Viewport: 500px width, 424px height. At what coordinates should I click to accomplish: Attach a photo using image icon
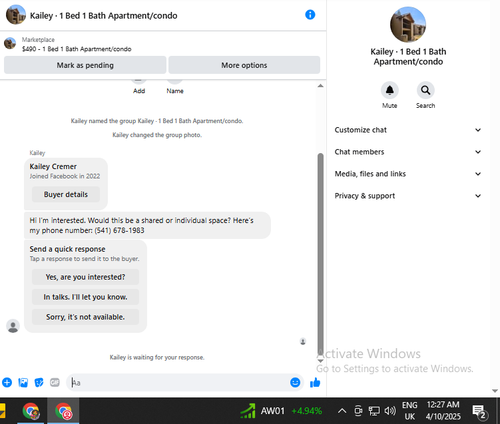click(x=23, y=382)
